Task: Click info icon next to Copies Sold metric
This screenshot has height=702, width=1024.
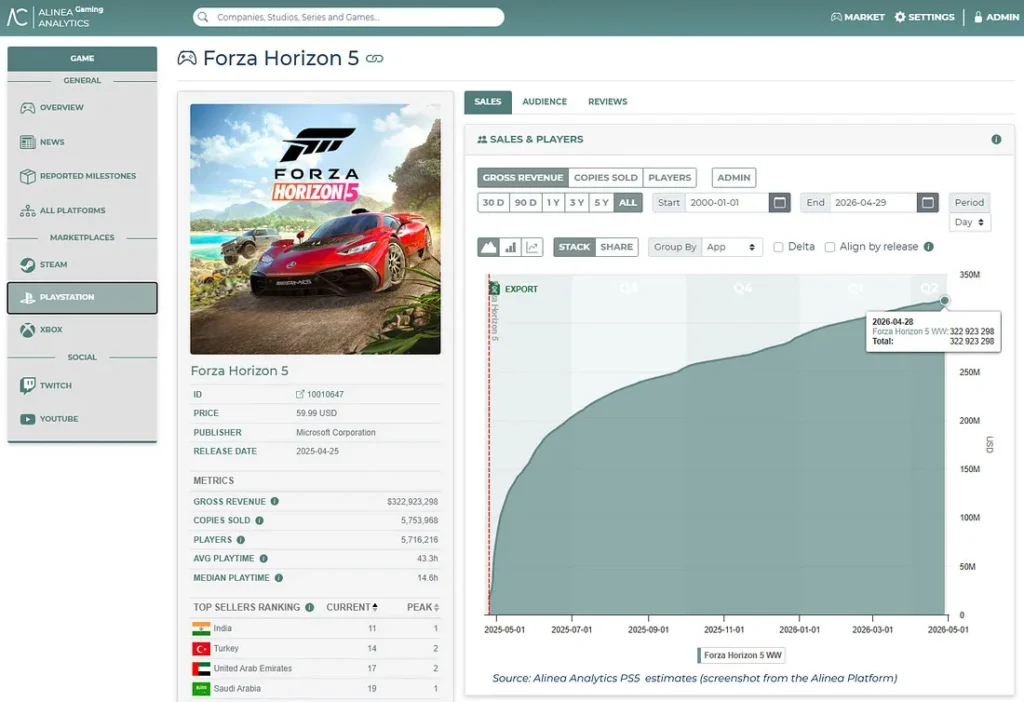Action: point(259,520)
